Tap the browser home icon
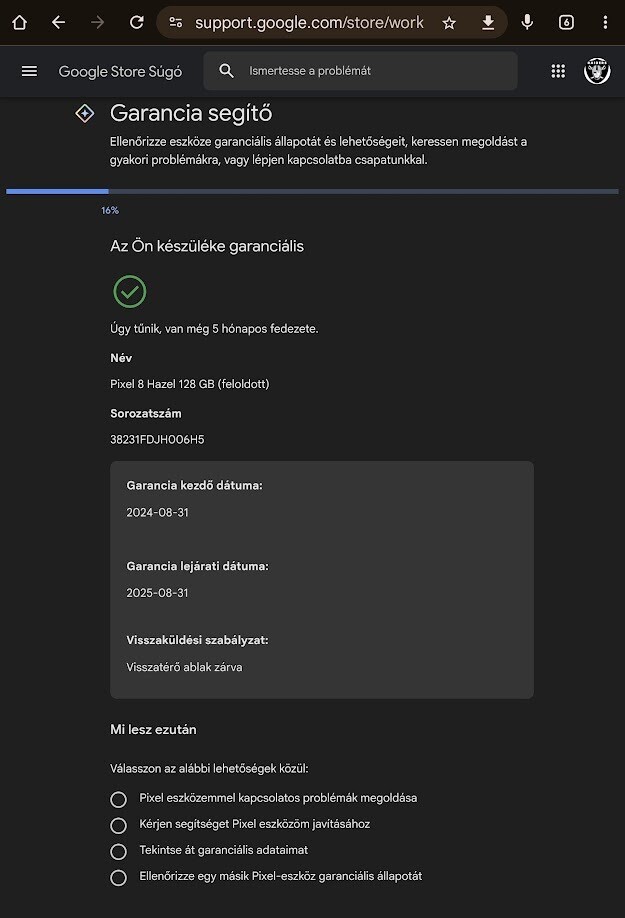Viewport: 625px width, 918px height. (x=19, y=22)
